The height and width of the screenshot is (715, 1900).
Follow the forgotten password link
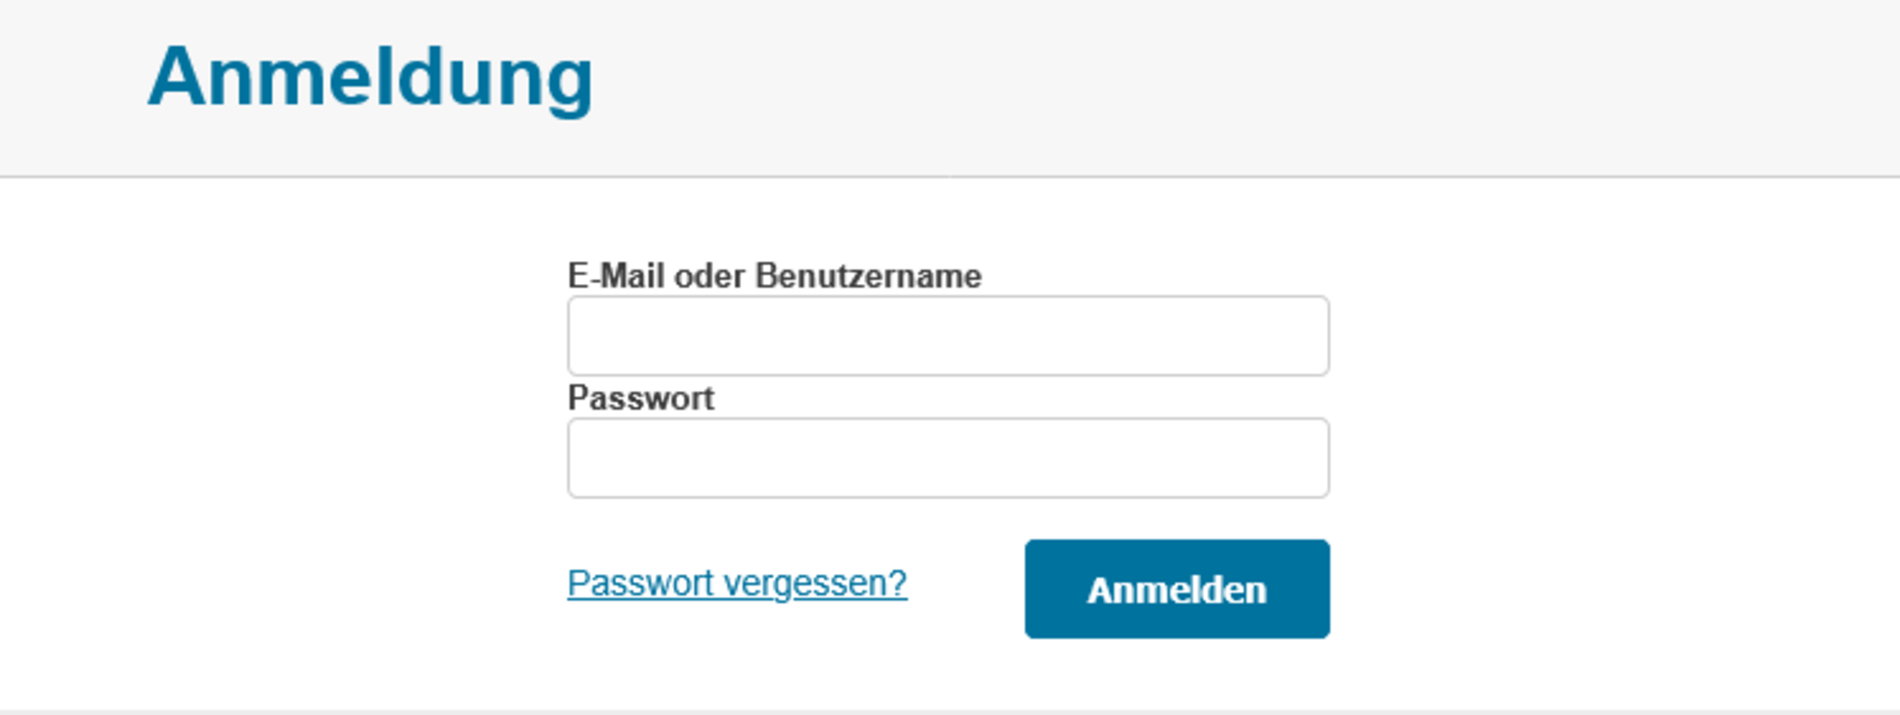pyautogui.click(x=737, y=583)
